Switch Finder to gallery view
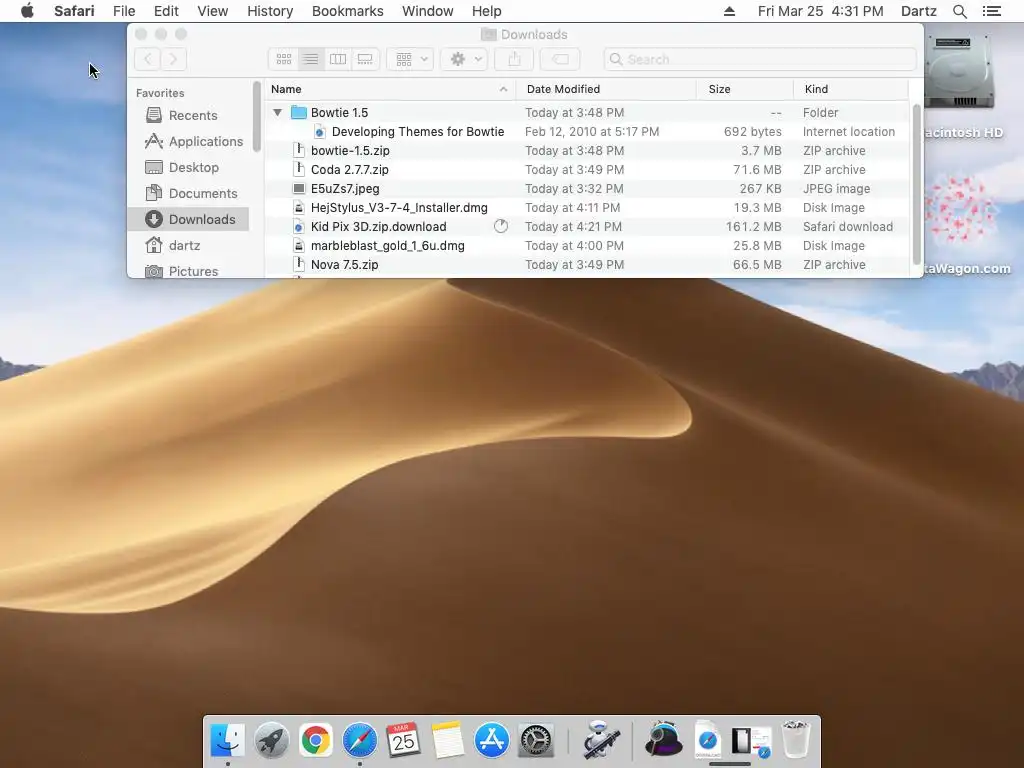The width and height of the screenshot is (1024, 768). click(365, 59)
